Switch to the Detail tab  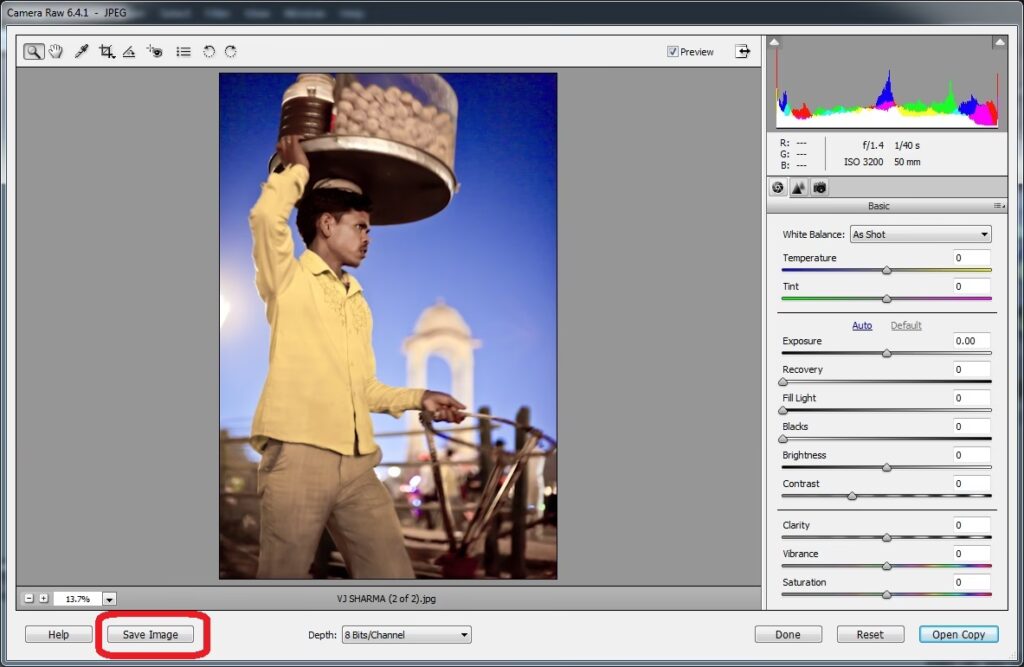pyautogui.click(x=798, y=187)
